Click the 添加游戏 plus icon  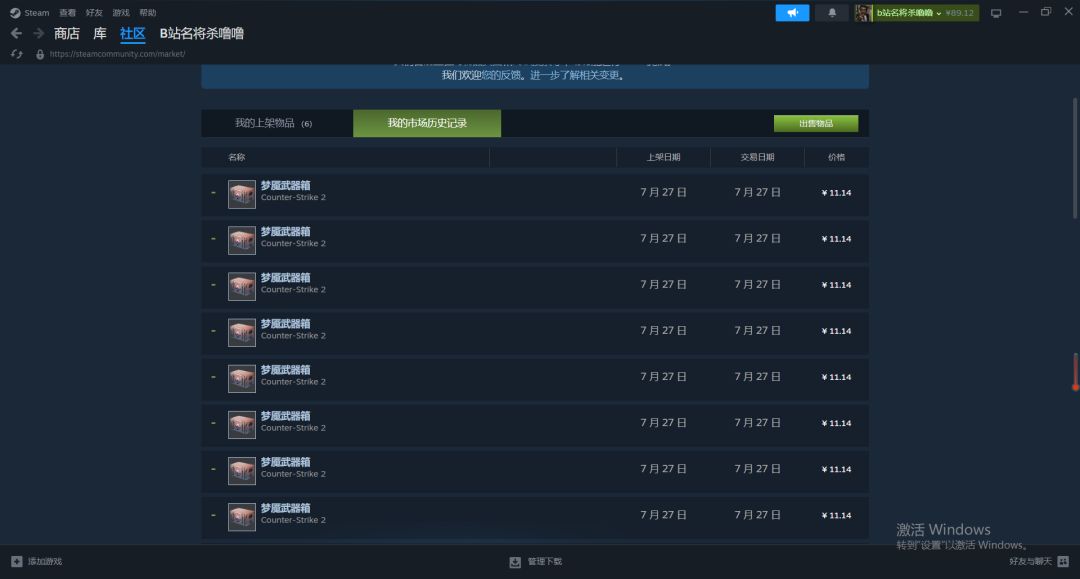(17, 562)
